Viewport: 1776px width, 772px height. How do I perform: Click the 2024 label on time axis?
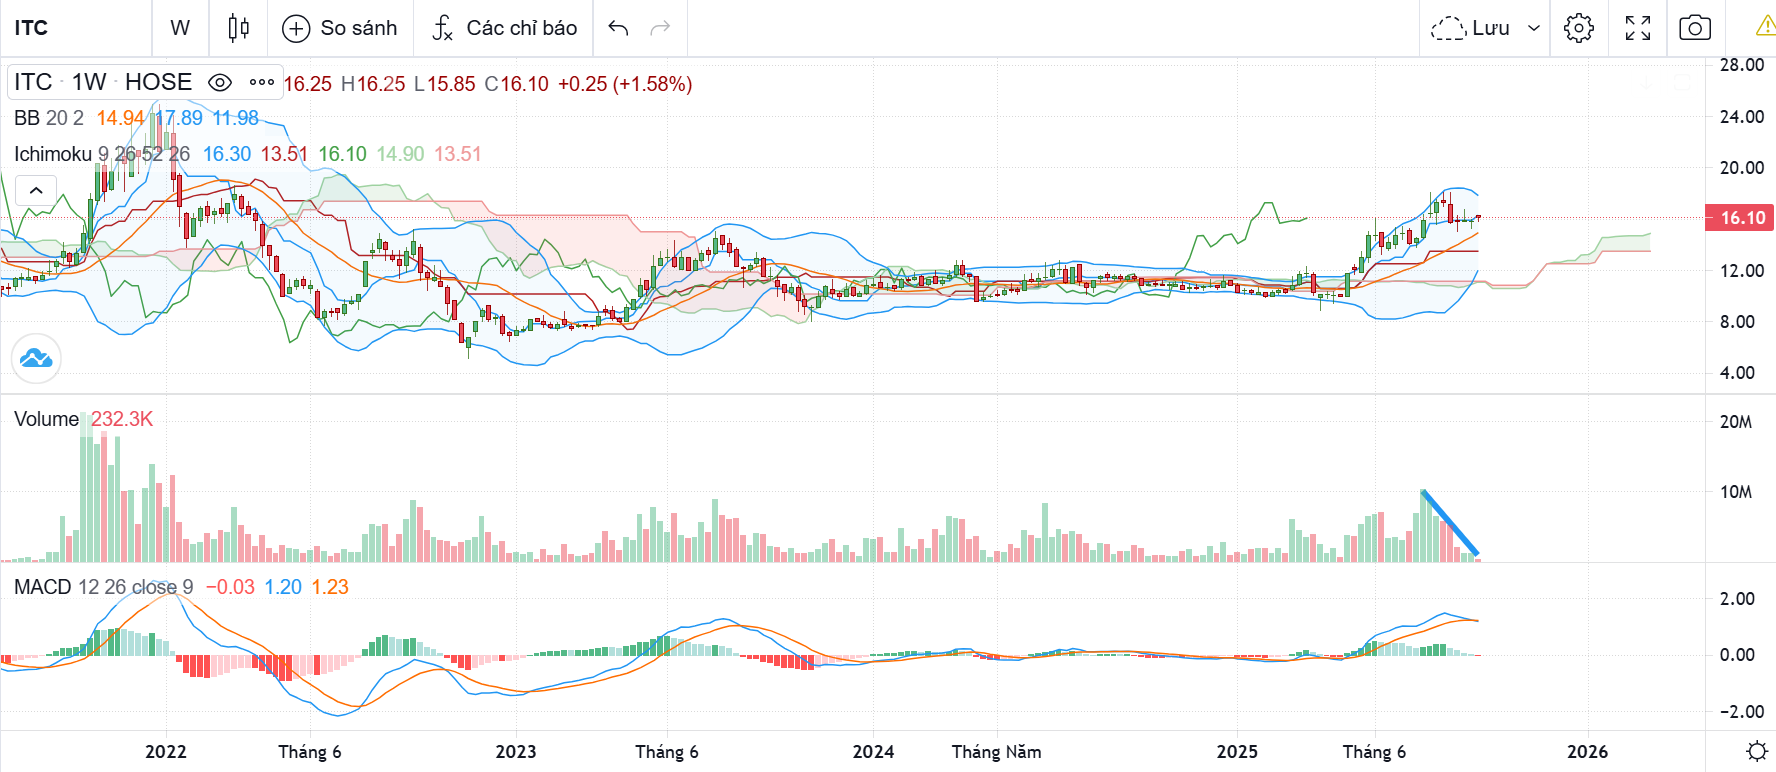873,752
